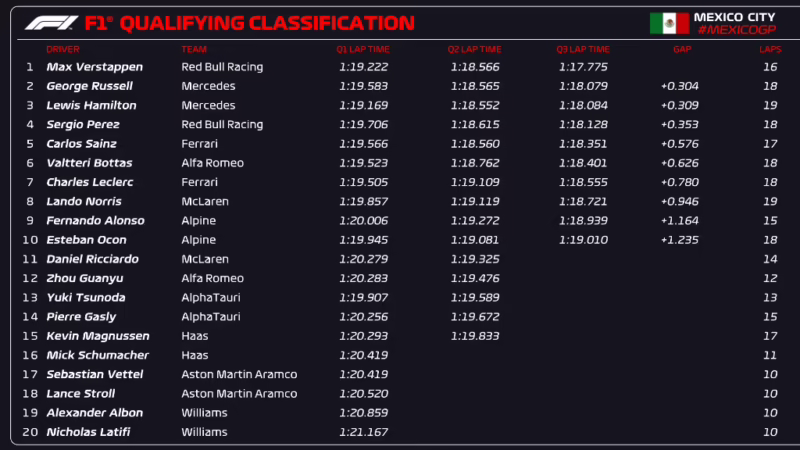Select driver Max Verstappen

[x=94, y=67]
